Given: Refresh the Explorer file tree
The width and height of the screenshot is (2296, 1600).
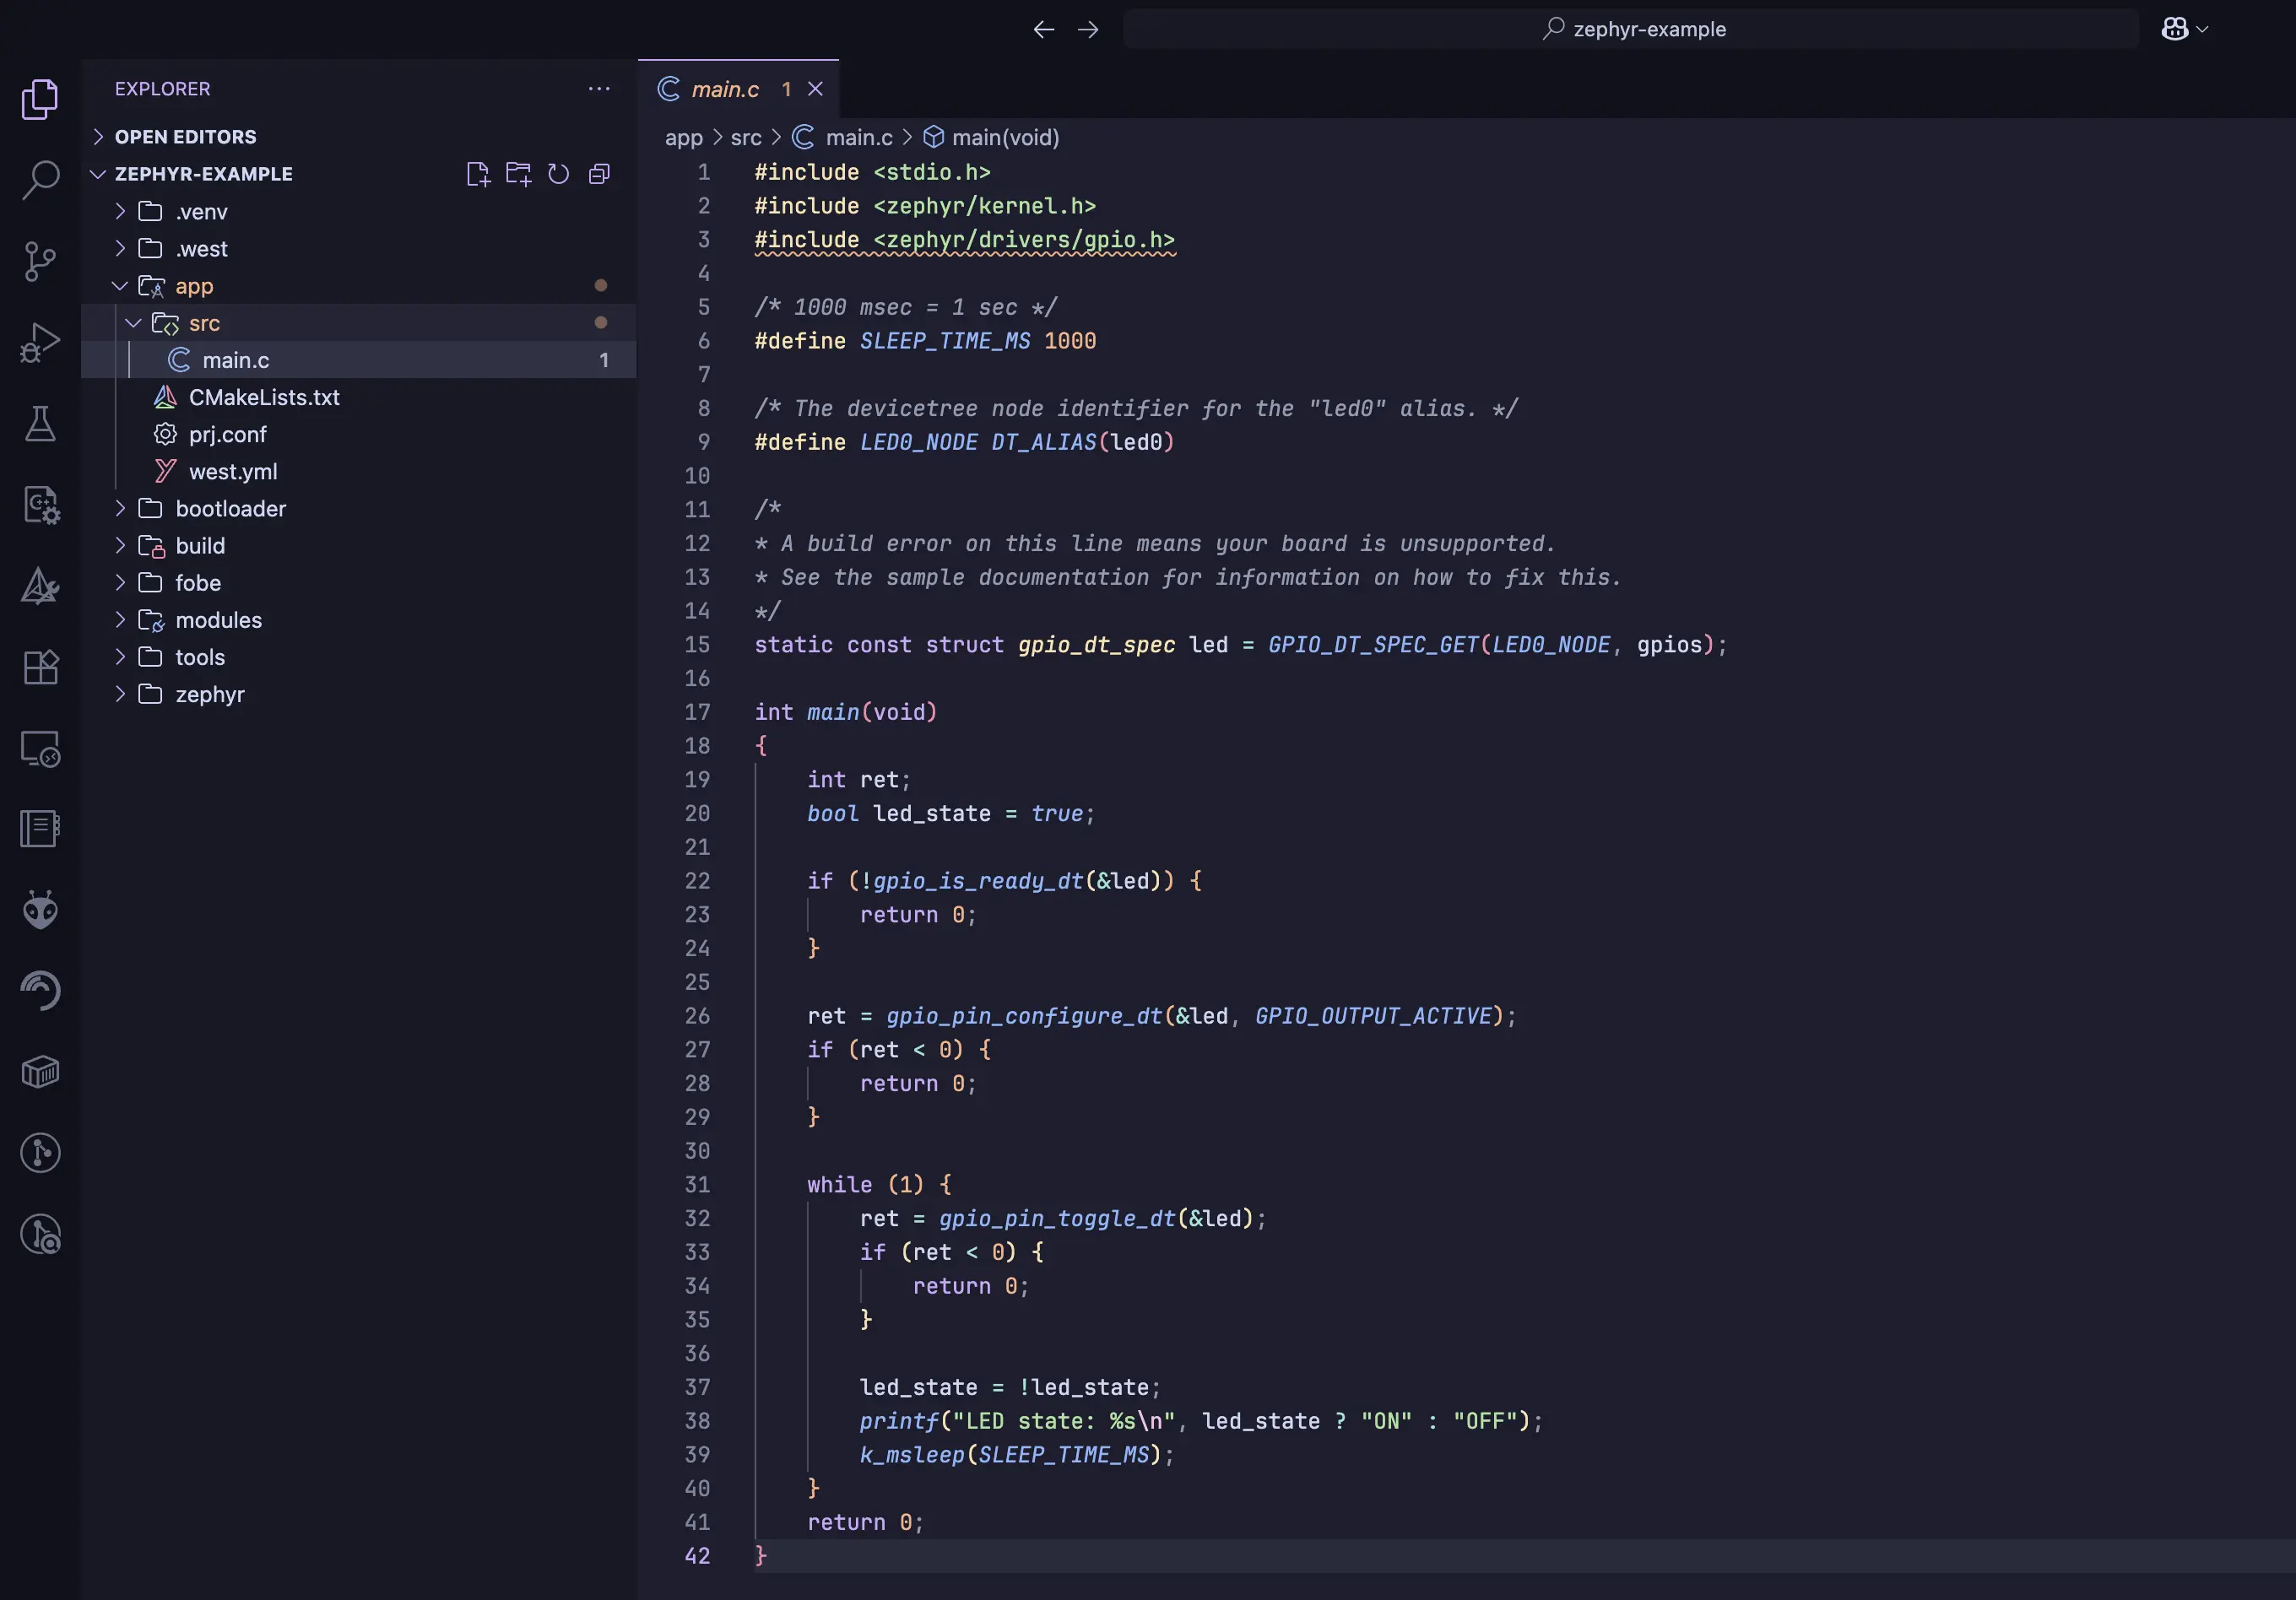Looking at the screenshot, I should pyautogui.click(x=558, y=174).
